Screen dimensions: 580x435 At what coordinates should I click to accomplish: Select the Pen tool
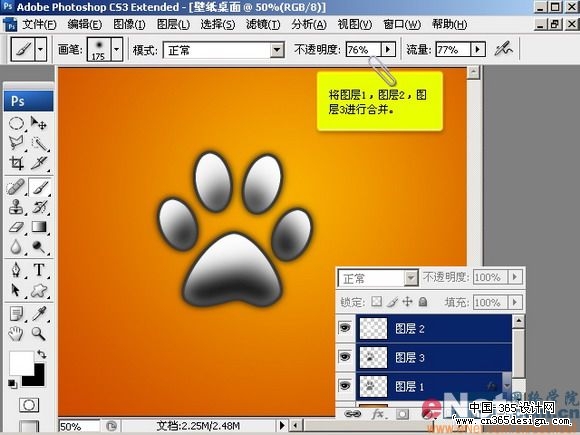click(16, 270)
